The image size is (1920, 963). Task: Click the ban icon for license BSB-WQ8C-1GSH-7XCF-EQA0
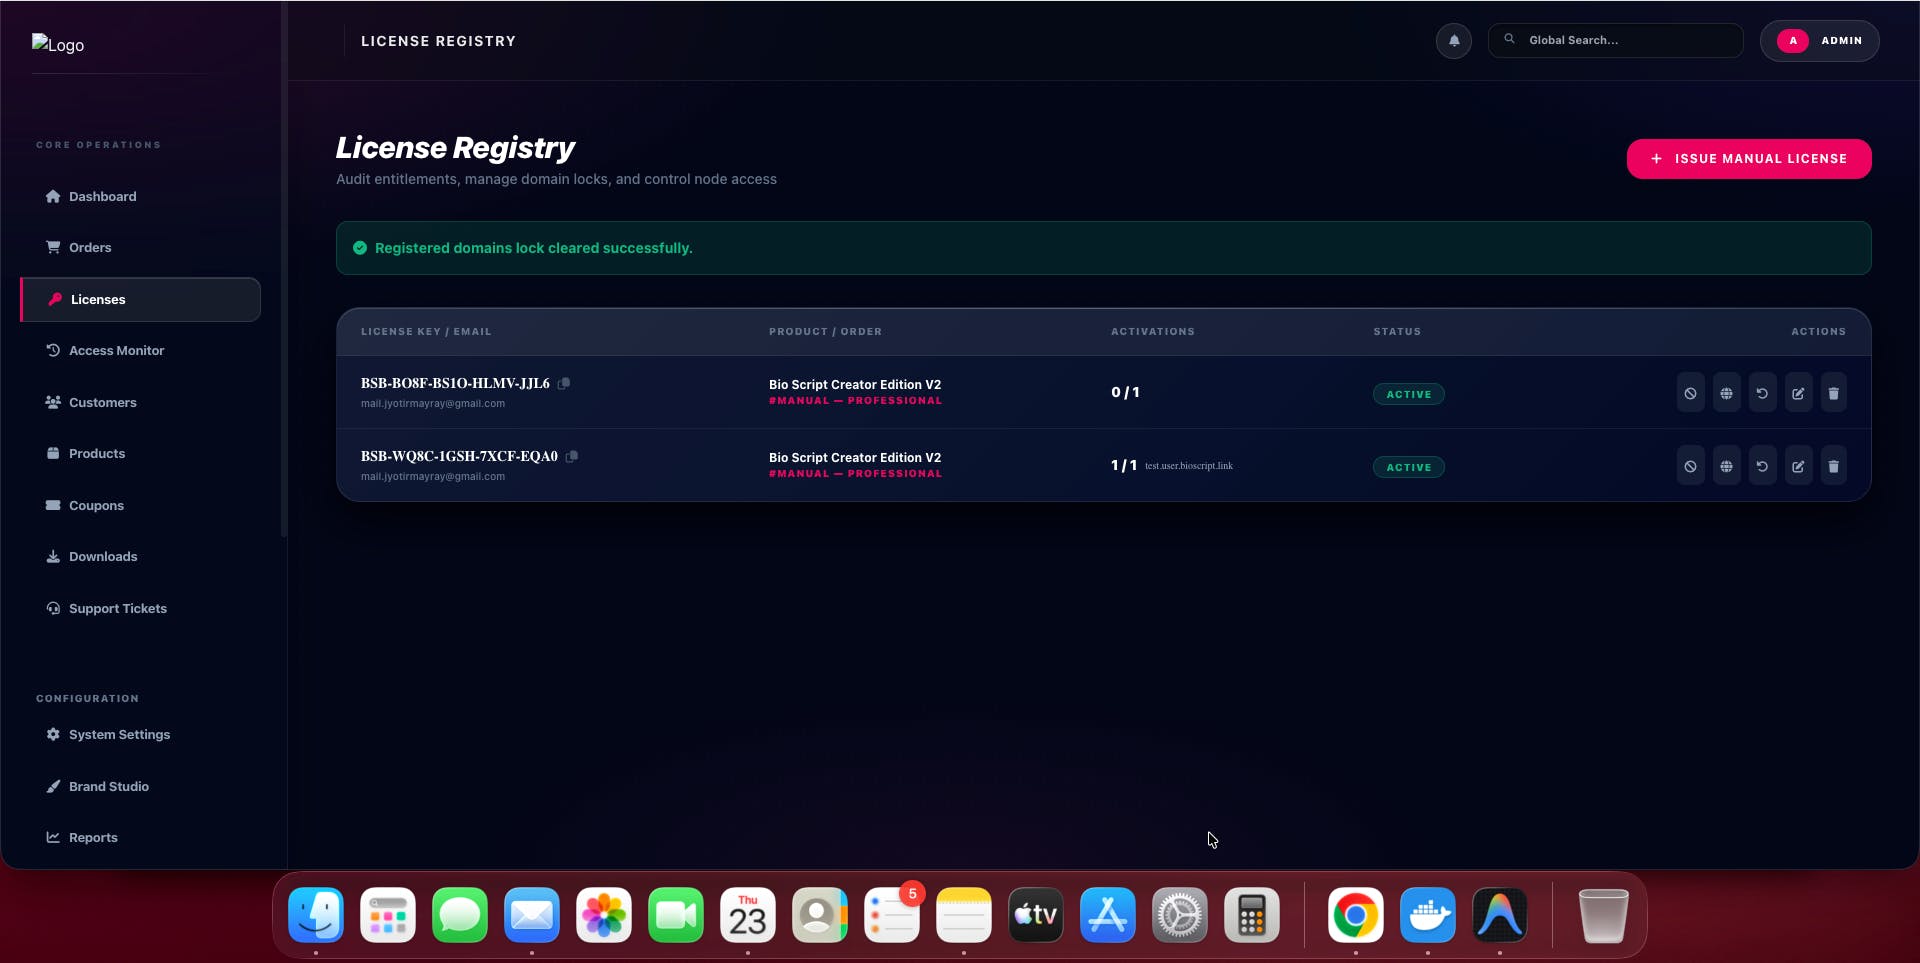pos(1690,466)
